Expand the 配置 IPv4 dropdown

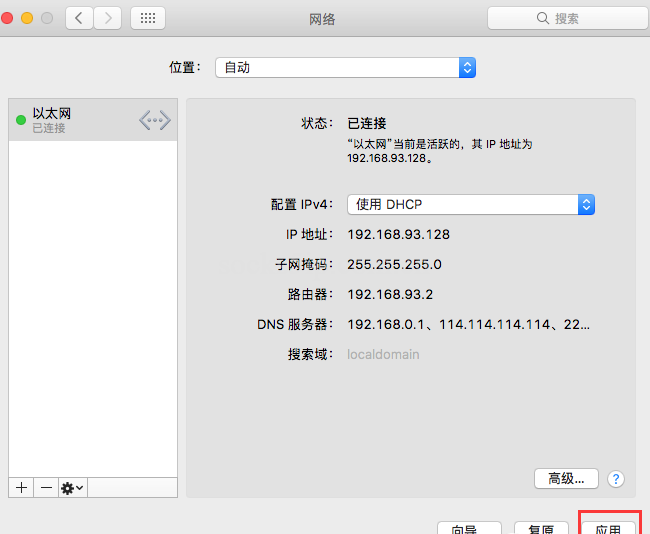[470, 204]
